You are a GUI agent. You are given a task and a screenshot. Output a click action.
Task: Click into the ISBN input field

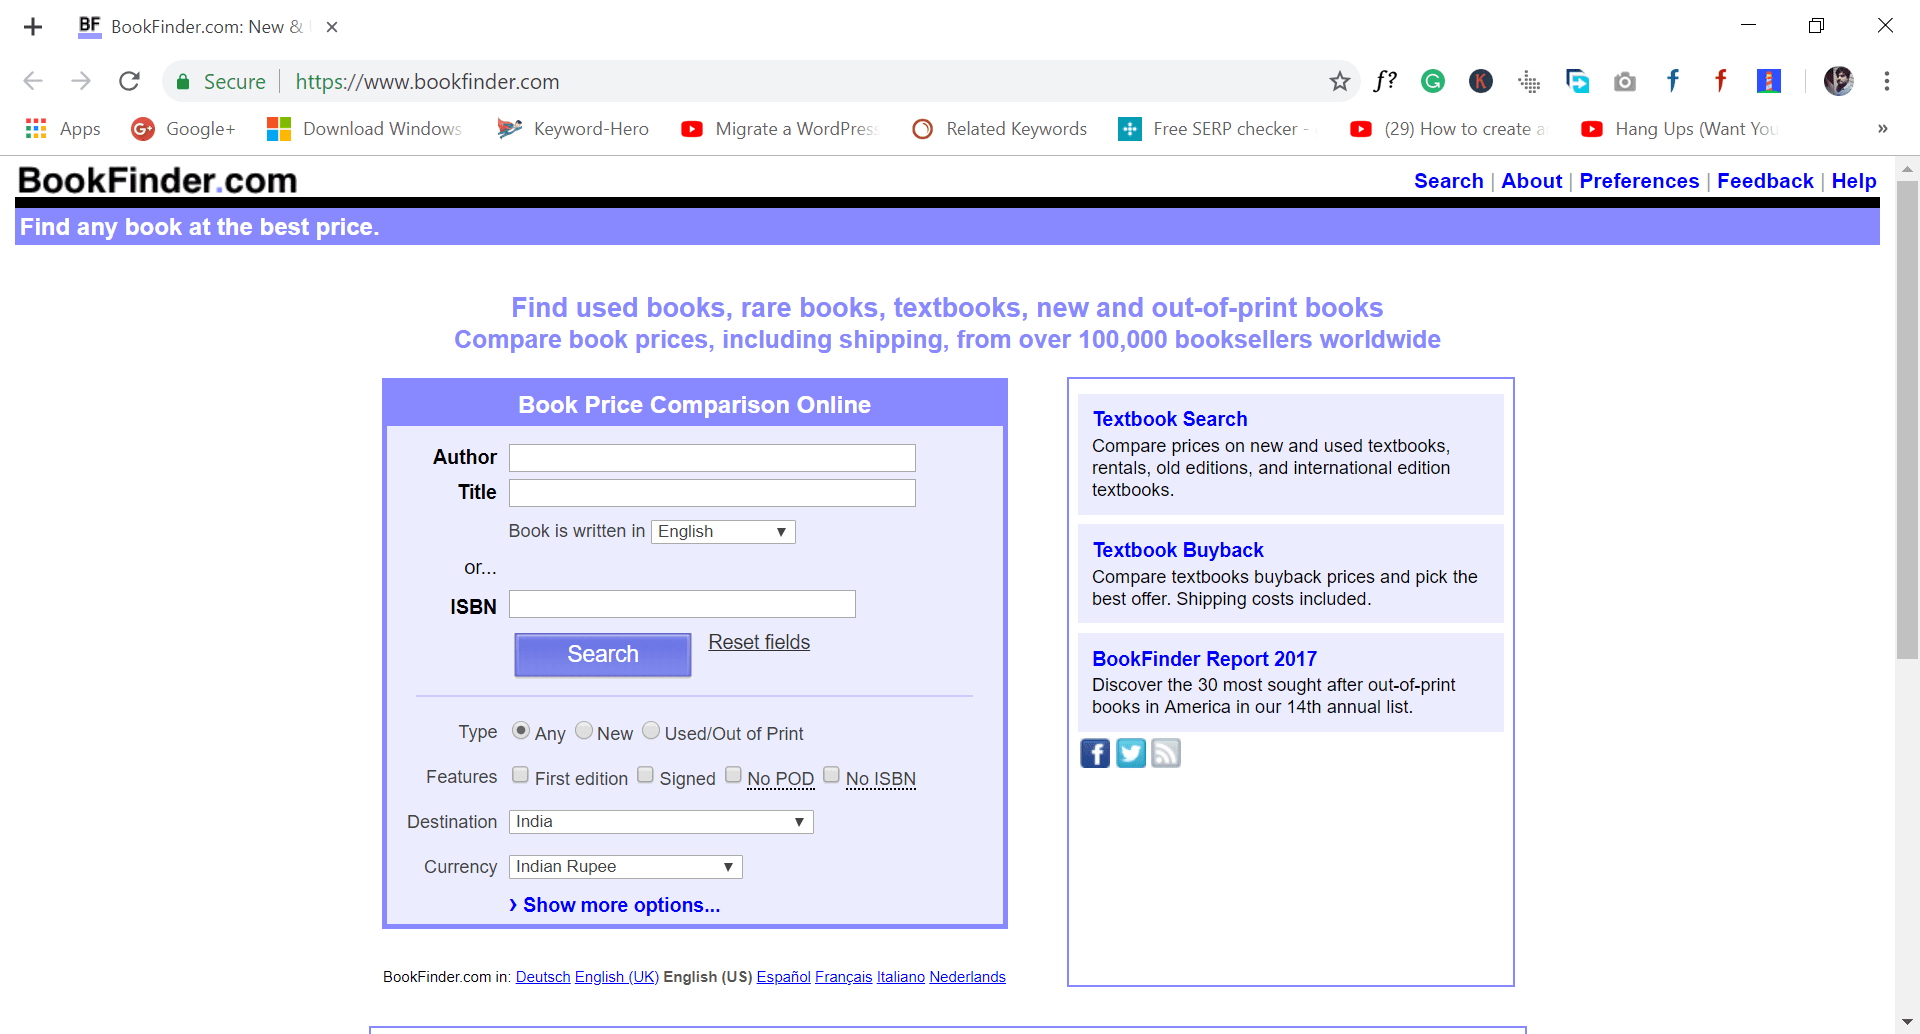pyautogui.click(x=682, y=604)
